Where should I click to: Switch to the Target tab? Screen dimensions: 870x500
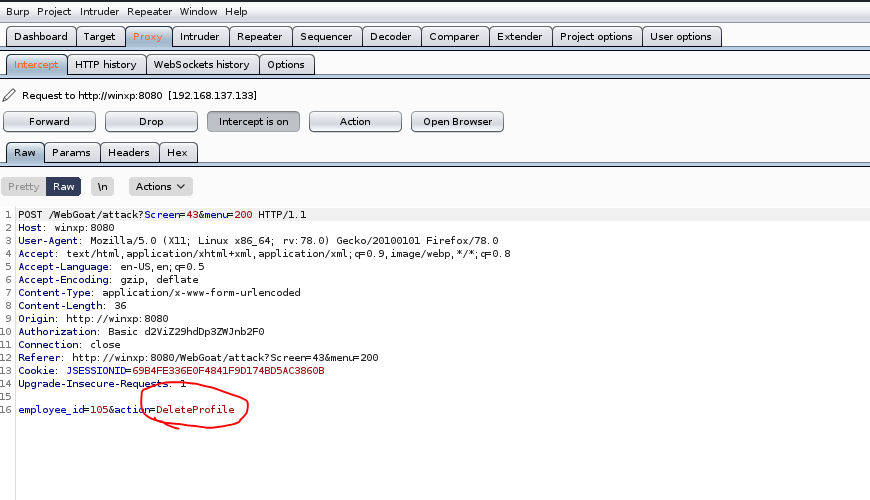99,37
